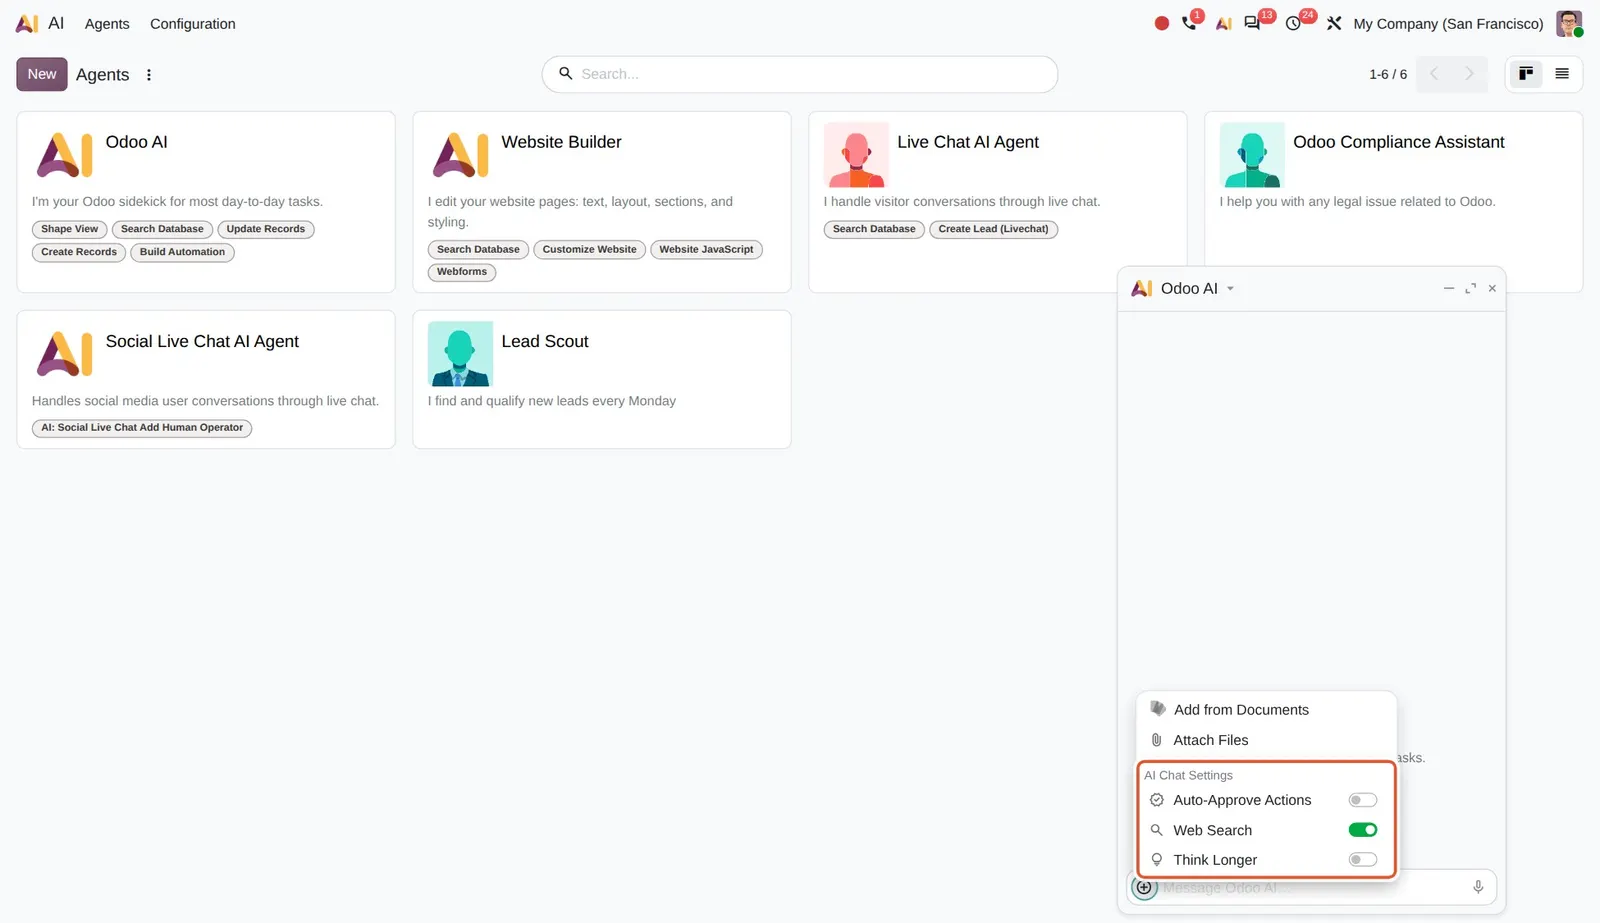Click the Social Live Chat AI Agent logo

click(64, 354)
